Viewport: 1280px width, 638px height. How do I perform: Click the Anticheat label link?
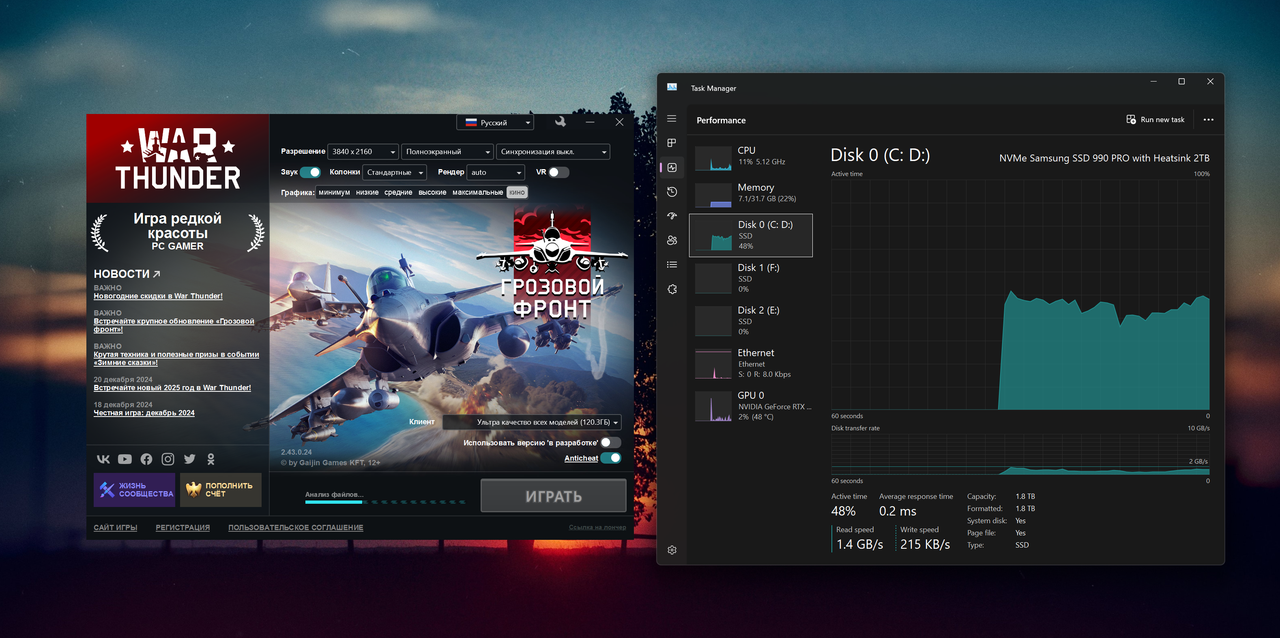[x=581, y=458]
